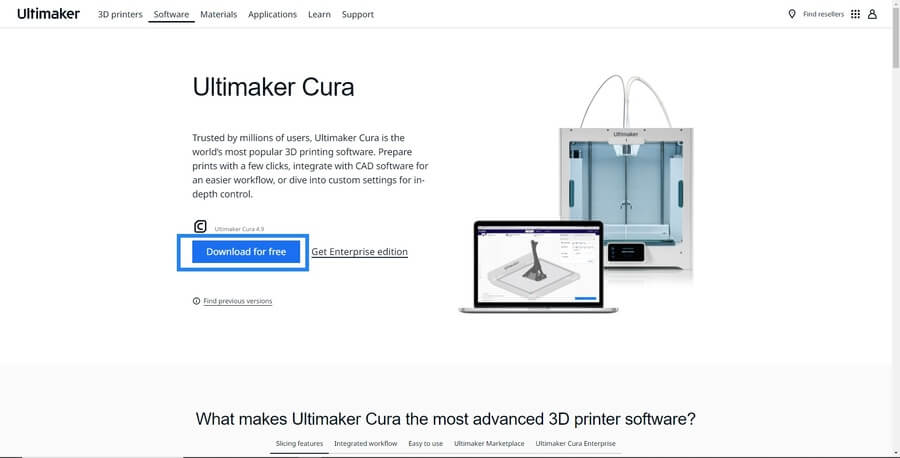Click the Ultimaker Cura page heading
The width and height of the screenshot is (900, 458).
click(273, 87)
